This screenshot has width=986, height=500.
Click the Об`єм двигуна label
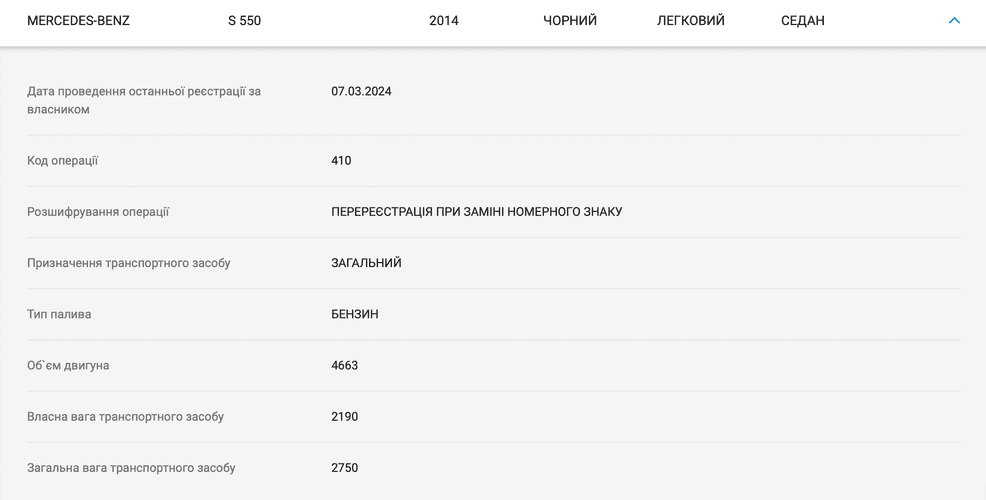(x=68, y=366)
